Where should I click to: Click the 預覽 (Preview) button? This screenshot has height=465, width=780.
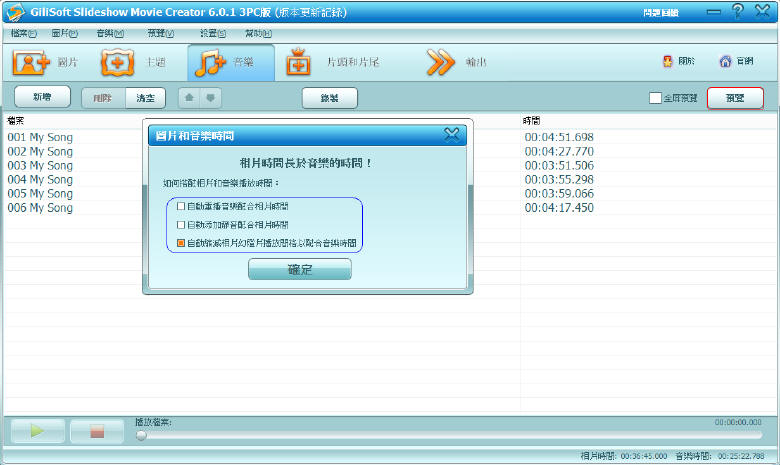735,98
